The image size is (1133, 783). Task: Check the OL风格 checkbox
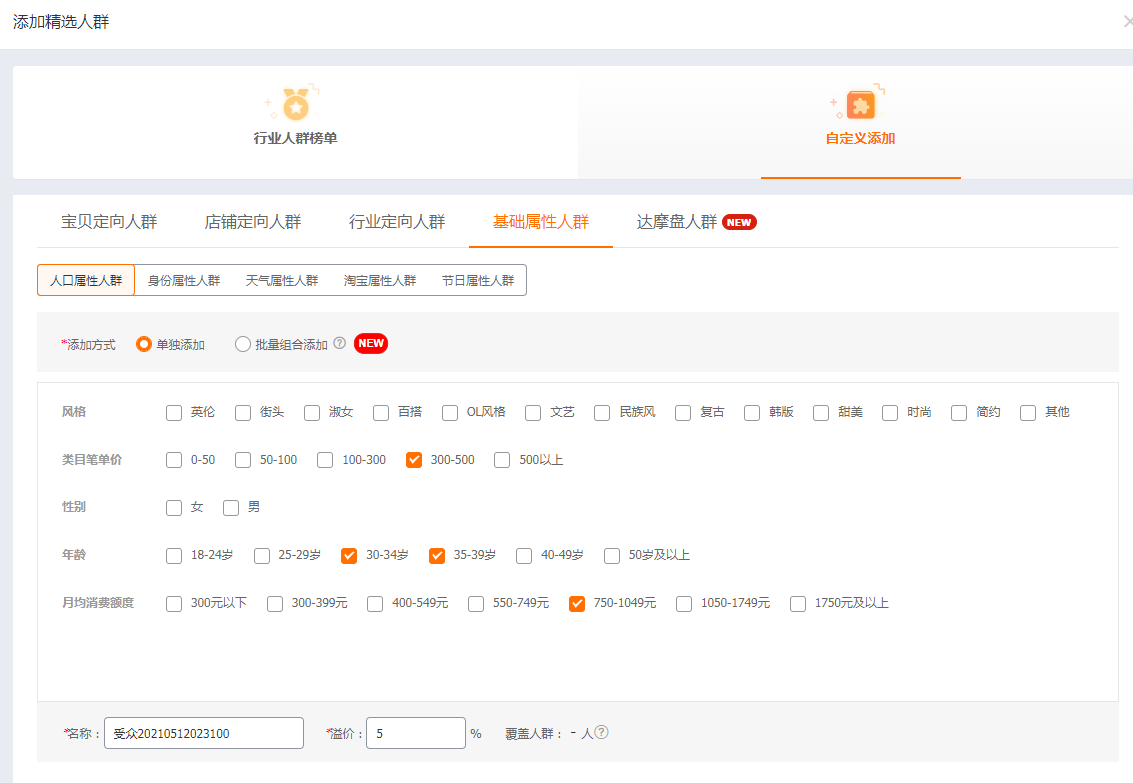coord(449,412)
